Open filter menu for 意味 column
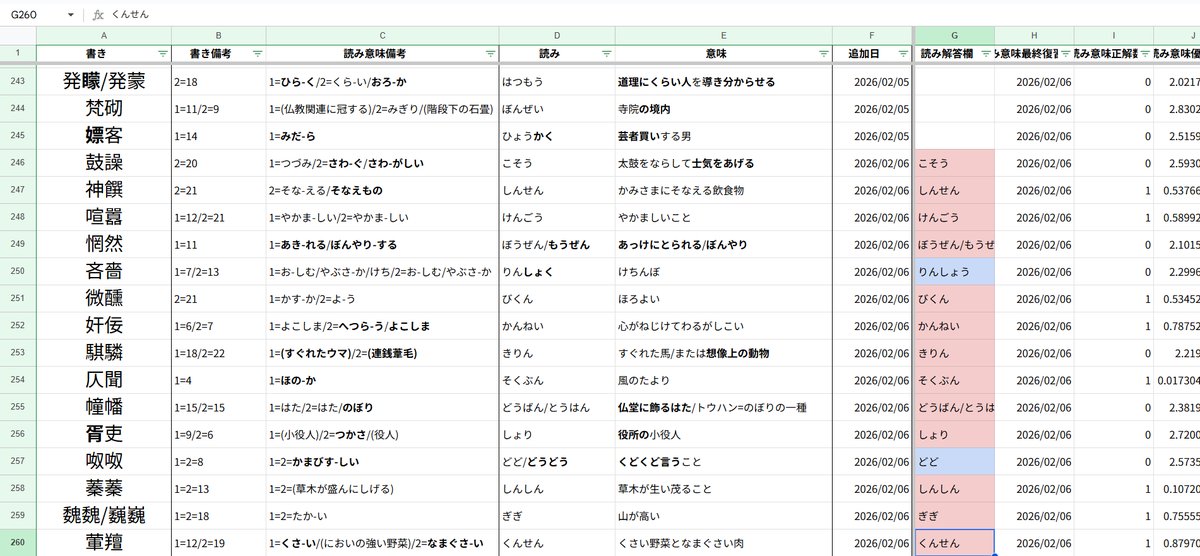 pyautogui.click(x=822, y=53)
